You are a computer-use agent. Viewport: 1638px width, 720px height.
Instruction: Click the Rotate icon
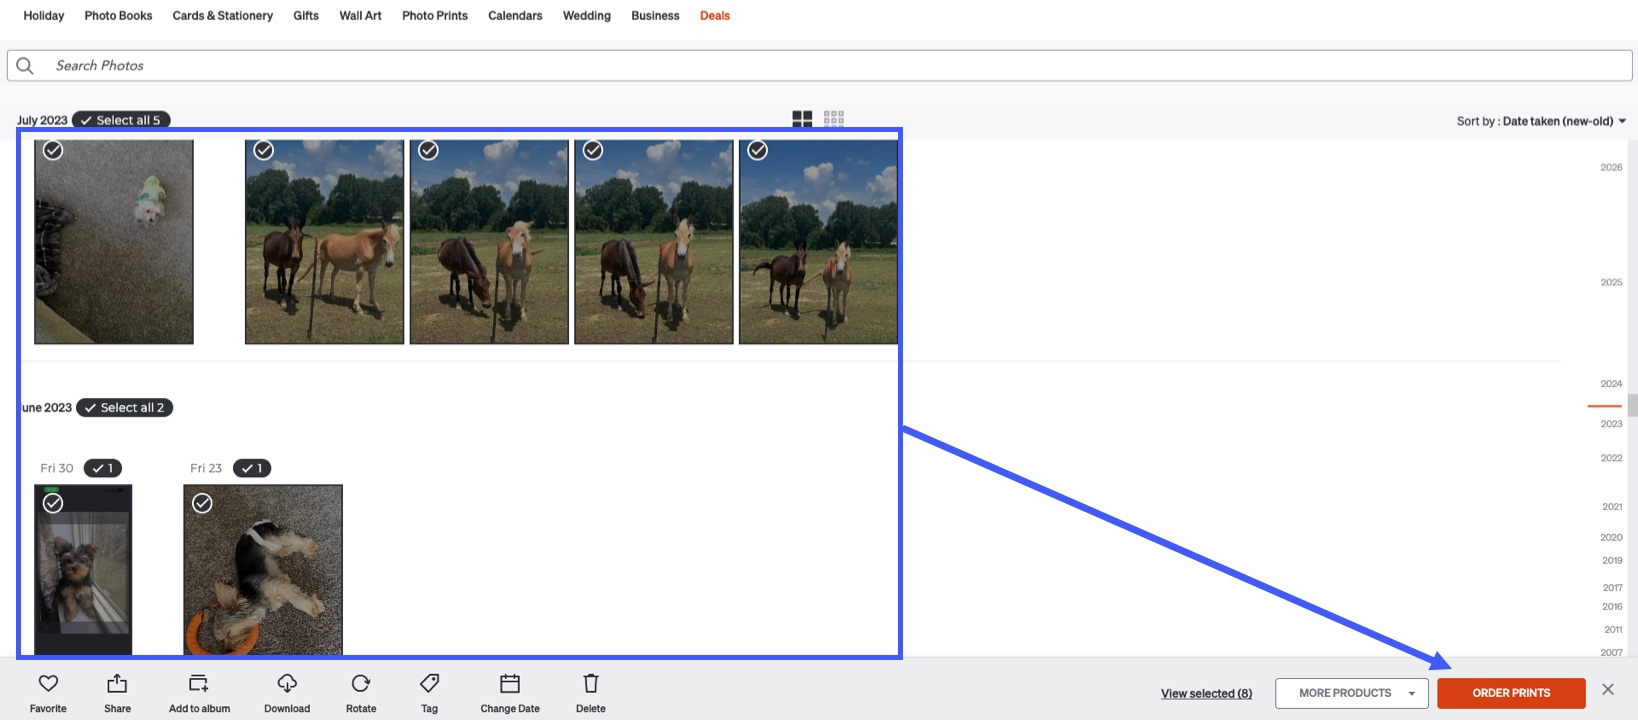(x=361, y=684)
